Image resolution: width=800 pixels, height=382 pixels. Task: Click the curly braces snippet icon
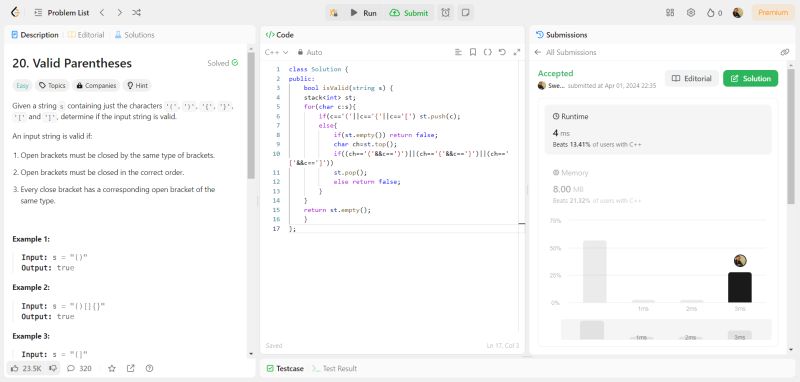488,52
